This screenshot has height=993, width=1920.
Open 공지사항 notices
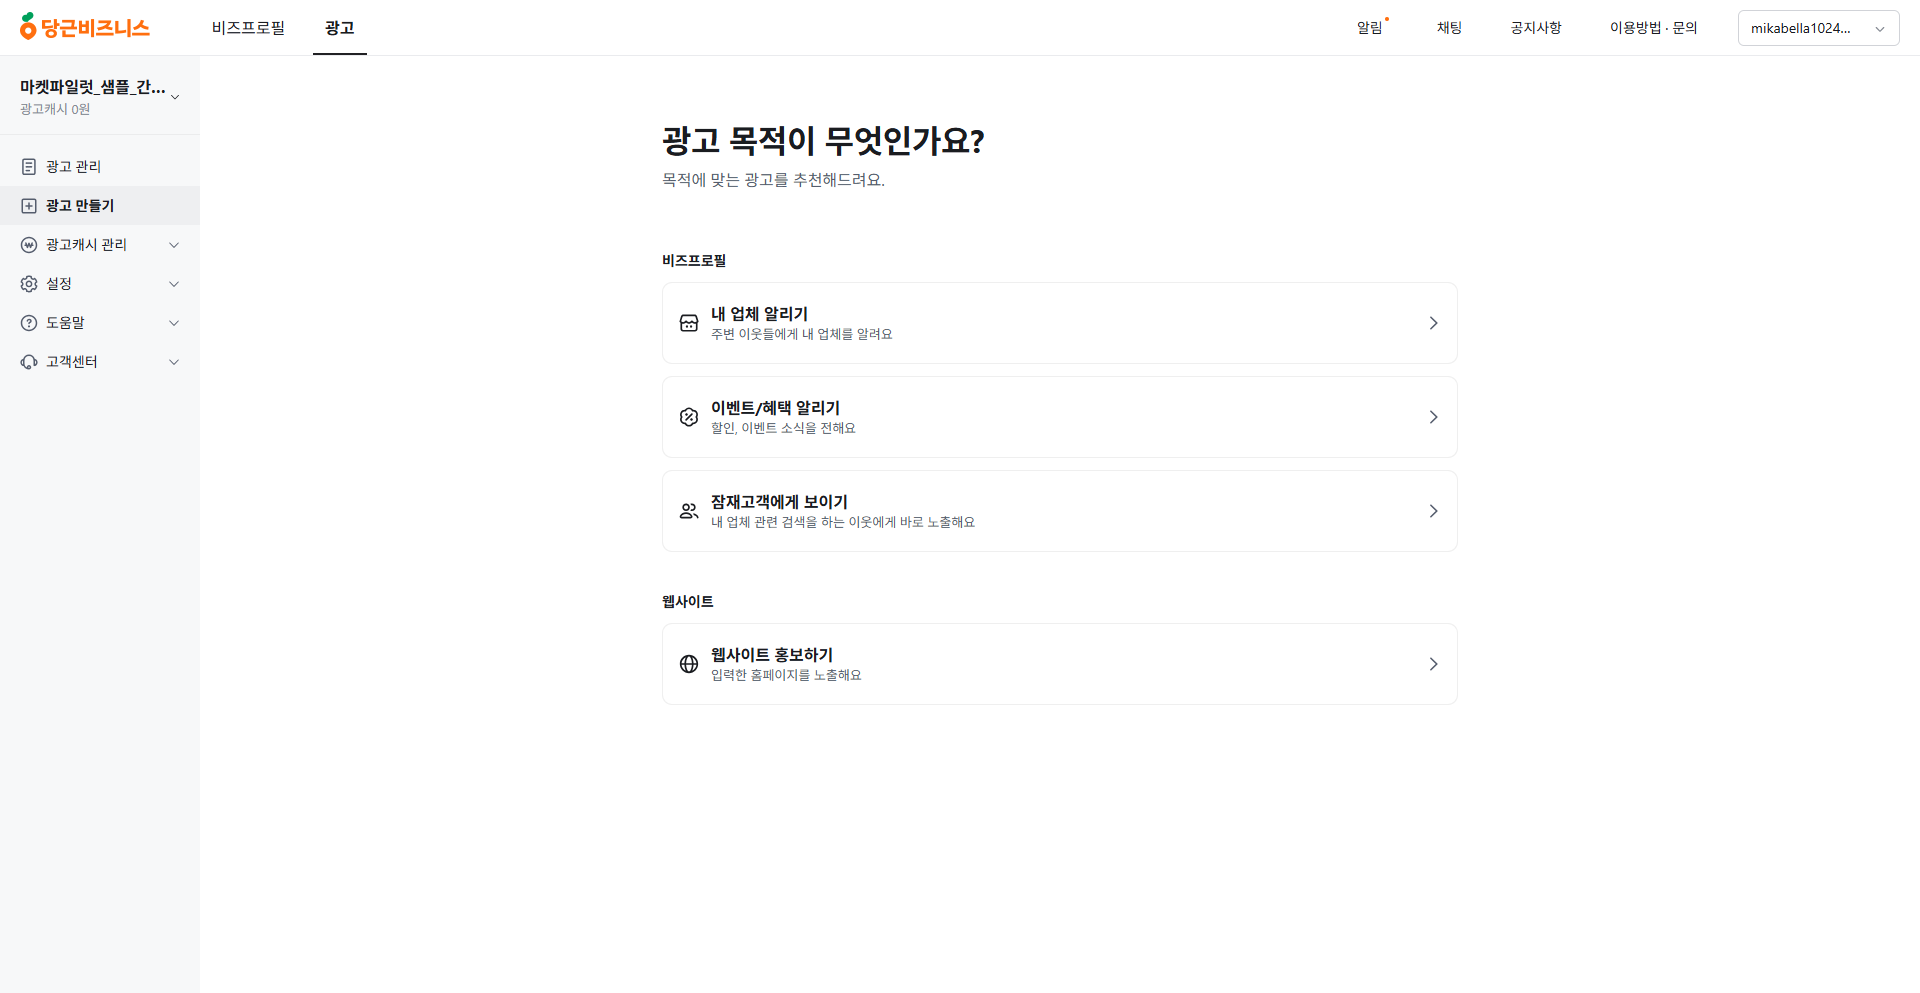[x=1536, y=28]
